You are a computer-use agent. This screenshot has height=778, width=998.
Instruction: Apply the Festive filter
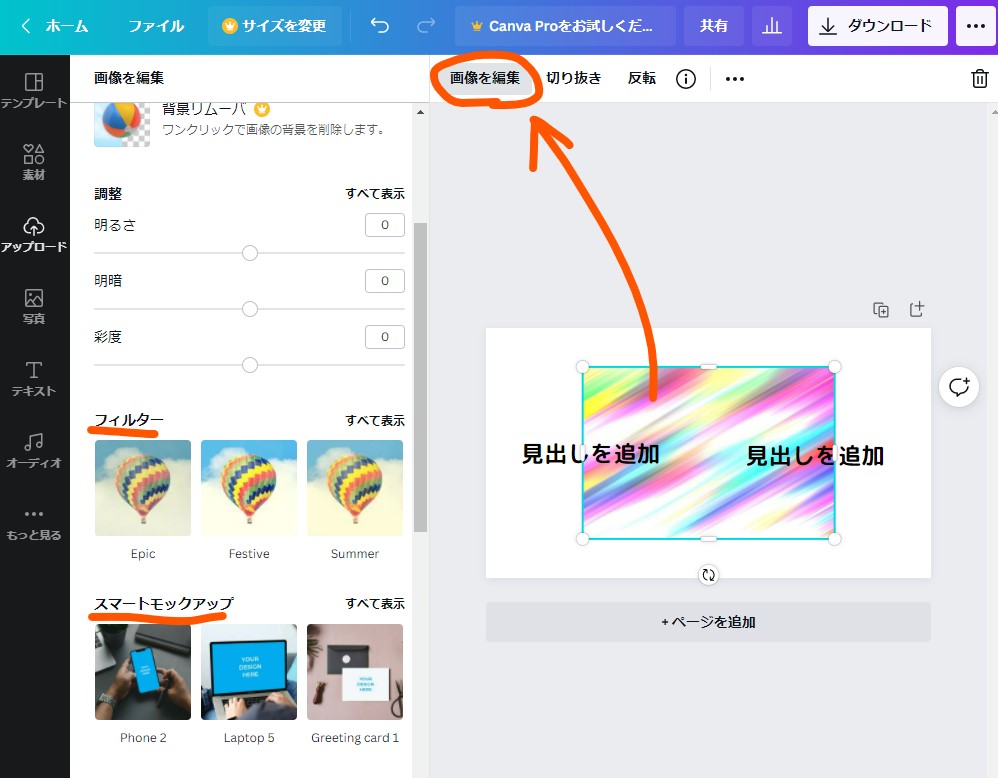[249, 488]
